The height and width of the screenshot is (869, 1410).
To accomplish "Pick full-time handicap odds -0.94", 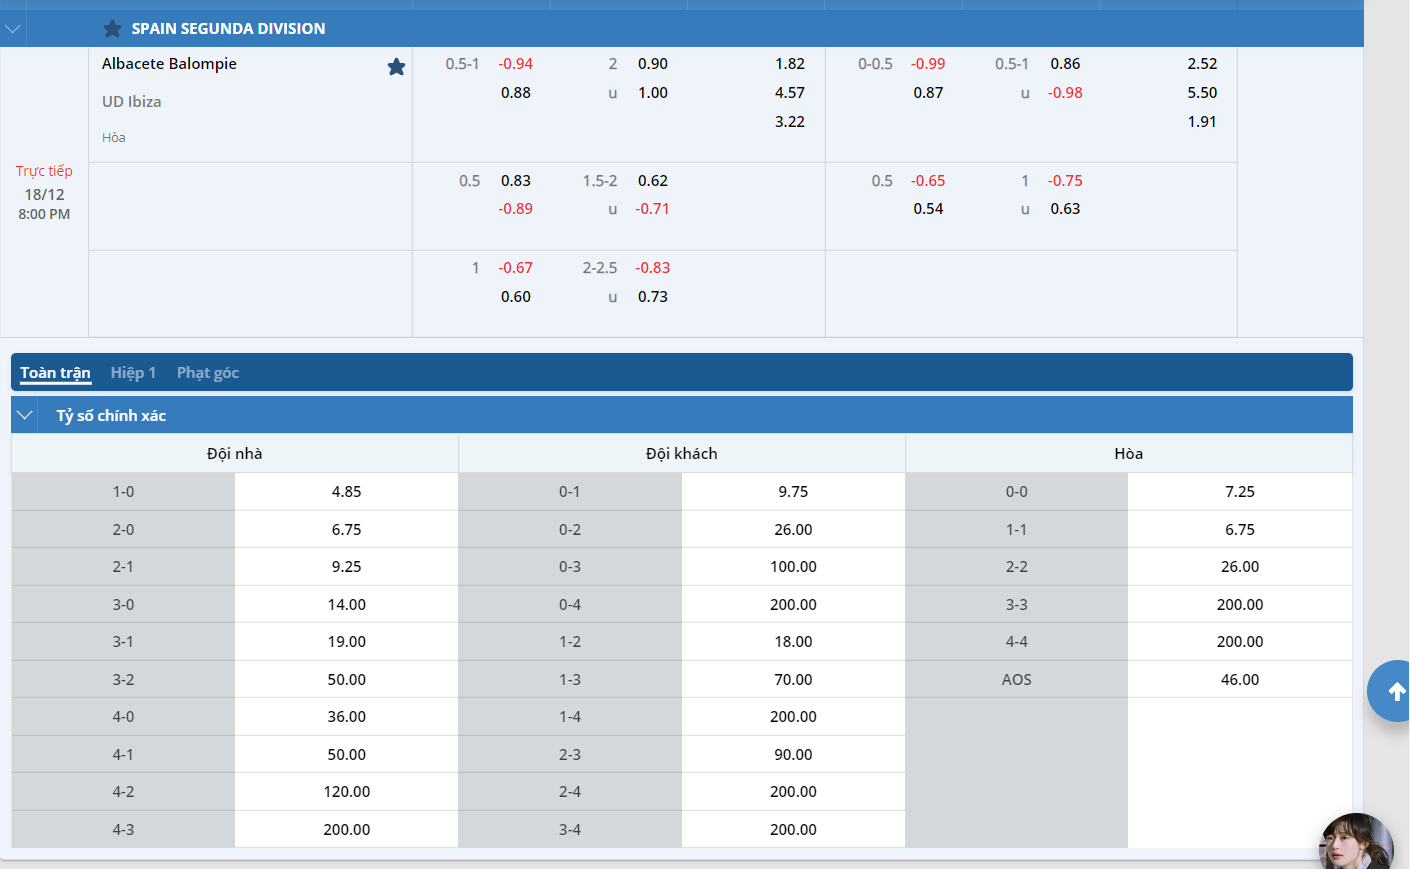I will click(x=516, y=64).
